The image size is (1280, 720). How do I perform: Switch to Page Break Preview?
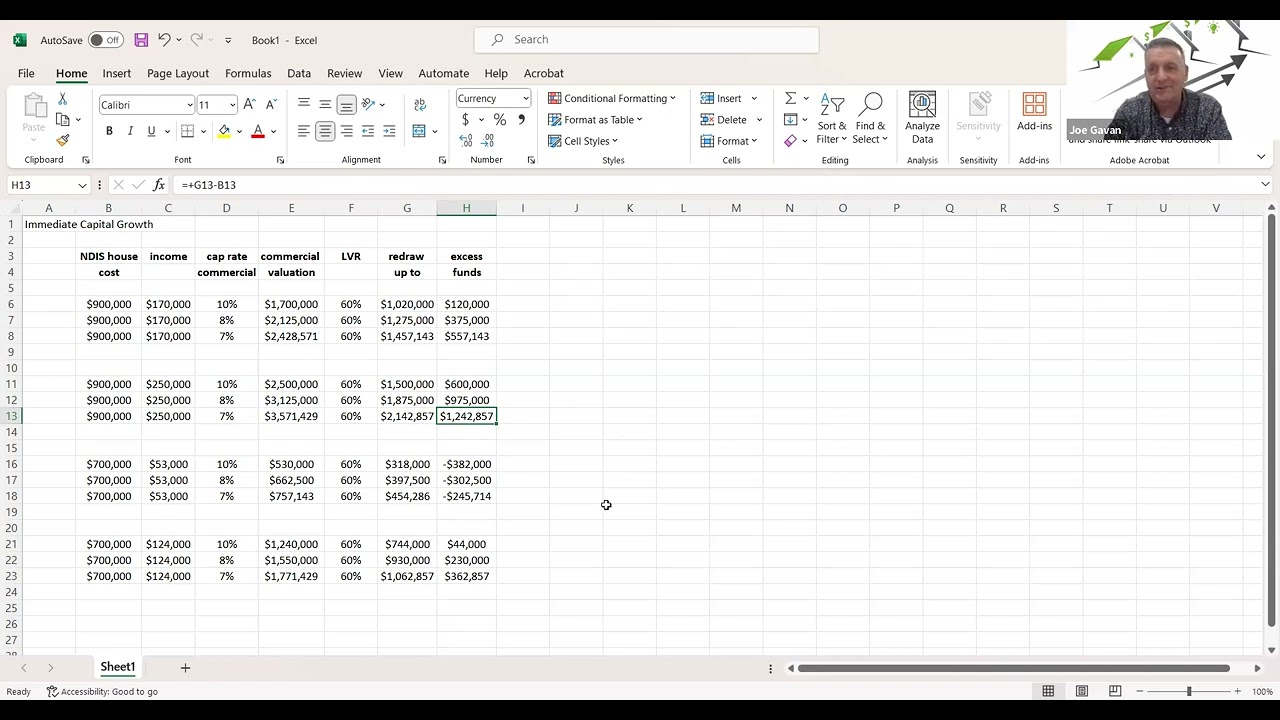pyautogui.click(x=1115, y=691)
